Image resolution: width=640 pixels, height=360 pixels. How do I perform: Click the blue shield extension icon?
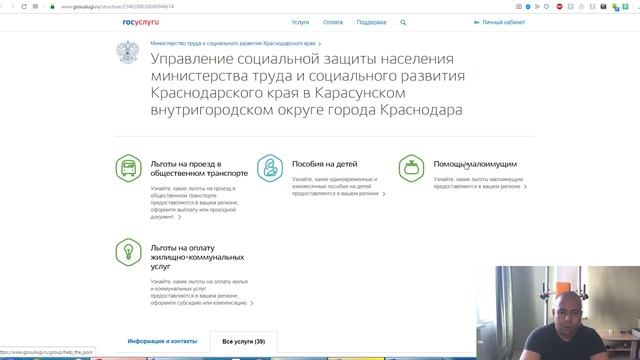tap(528, 7)
